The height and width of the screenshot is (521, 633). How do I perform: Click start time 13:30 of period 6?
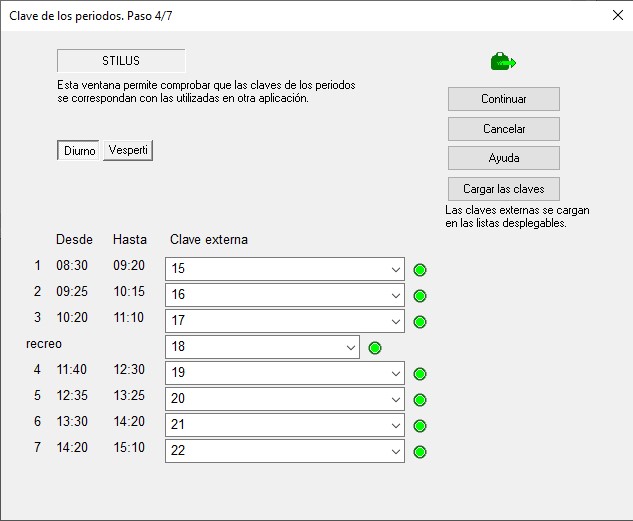72,421
